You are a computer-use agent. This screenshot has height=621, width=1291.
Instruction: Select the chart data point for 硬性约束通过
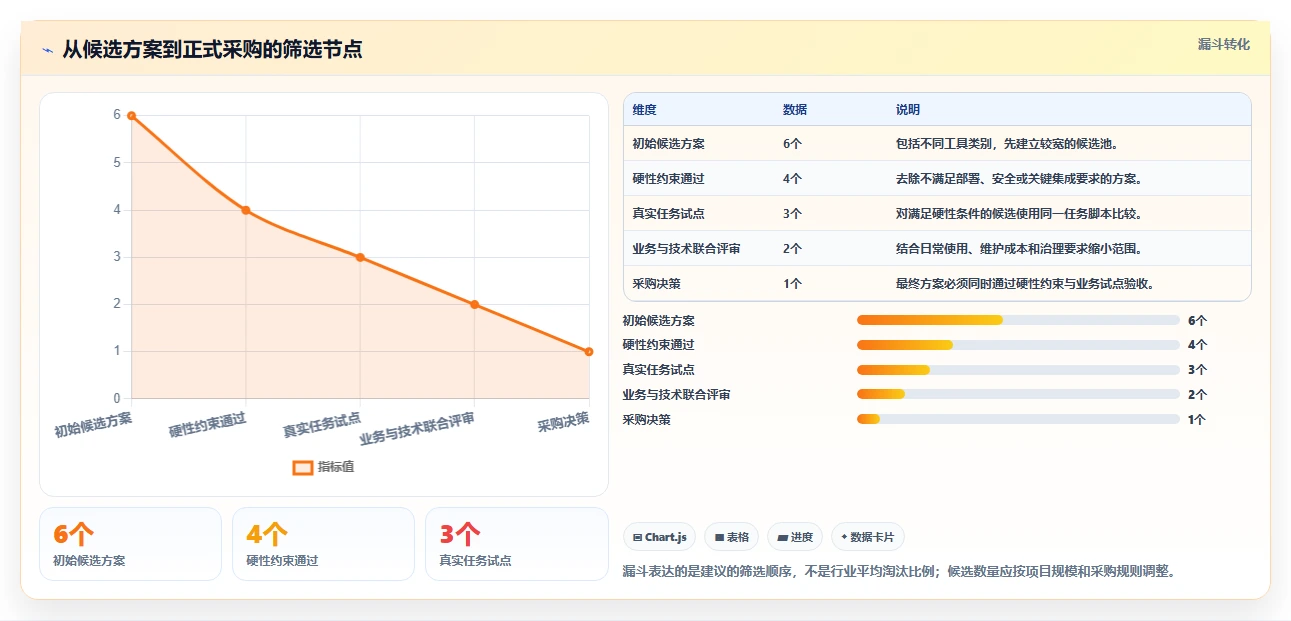click(x=246, y=210)
